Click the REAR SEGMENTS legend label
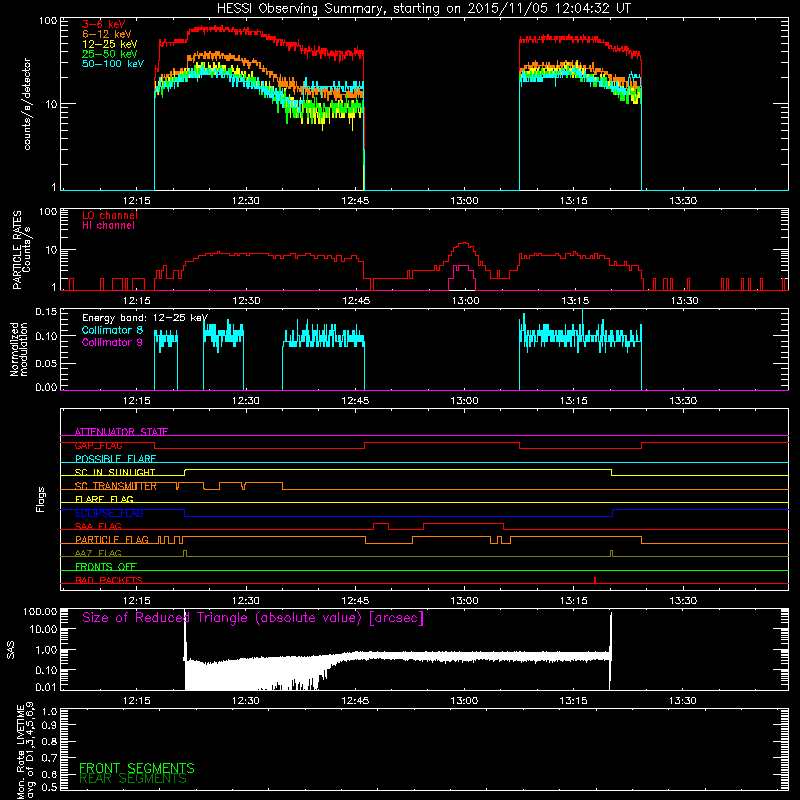The height and width of the screenshot is (800, 800). pos(133,779)
